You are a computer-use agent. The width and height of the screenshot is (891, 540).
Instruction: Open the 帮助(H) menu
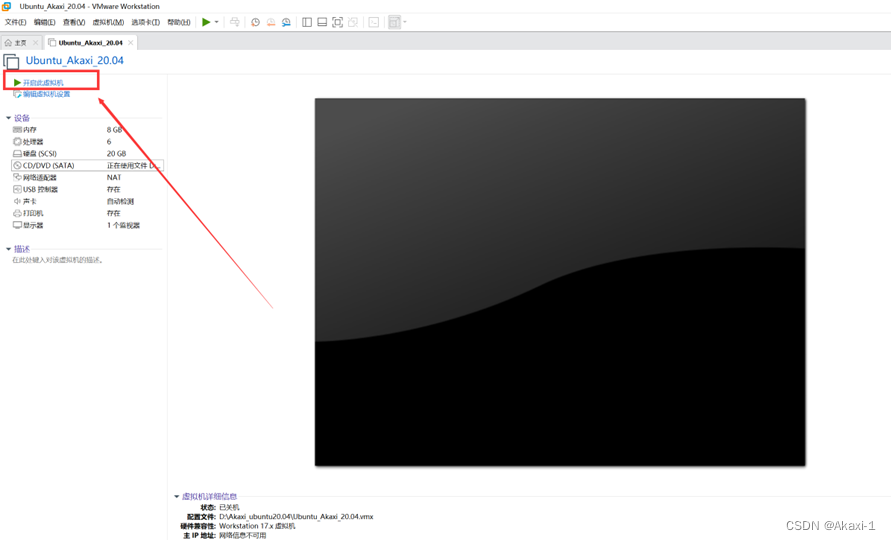coord(178,22)
